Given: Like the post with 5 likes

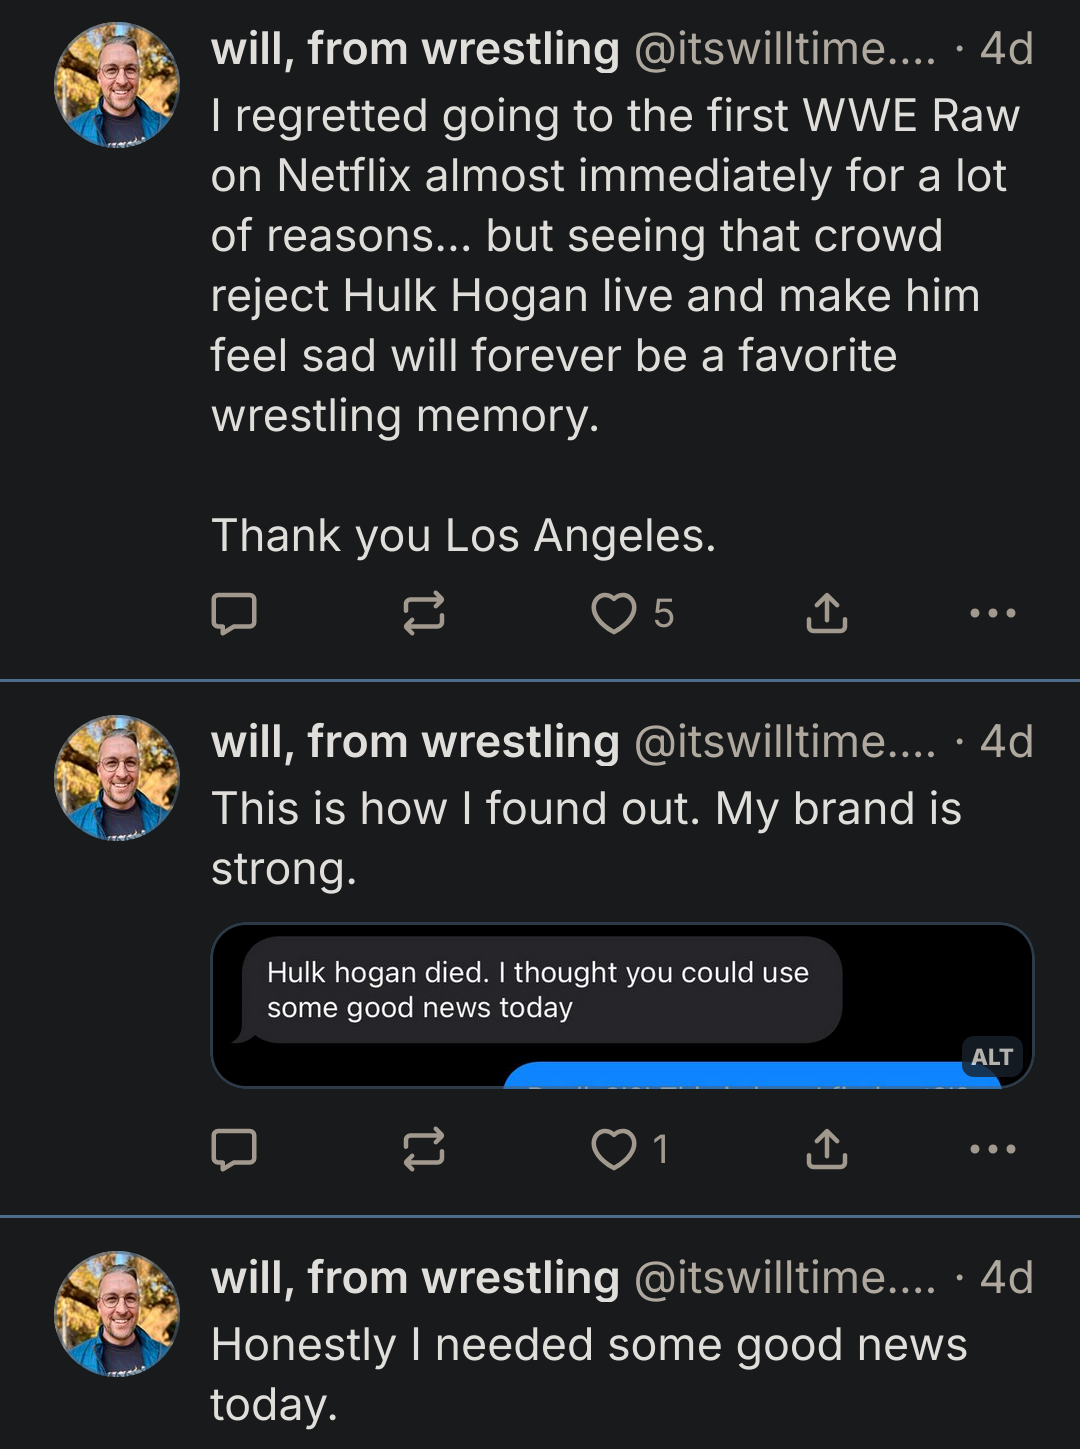Looking at the screenshot, I should click(x=614, y=613).
